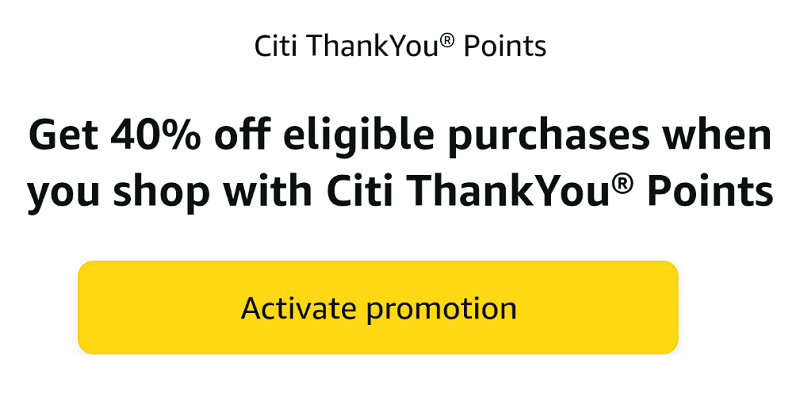The image size is (800, 394).
Task: Click the word "shop" in the headline
Action: (x=162, y=191)
